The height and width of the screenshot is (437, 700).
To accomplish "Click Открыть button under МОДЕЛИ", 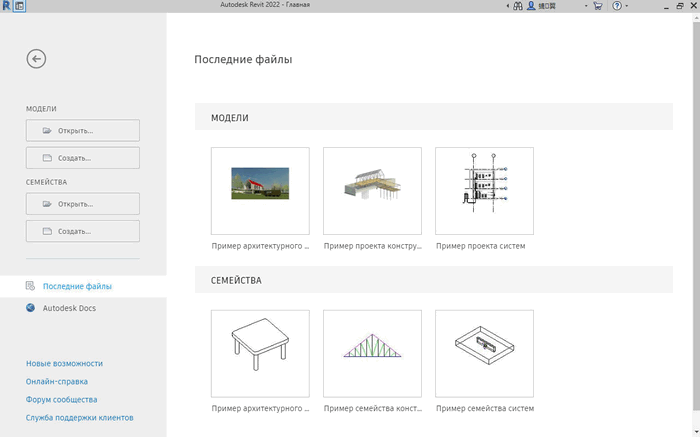I will [x=83, y=131].
